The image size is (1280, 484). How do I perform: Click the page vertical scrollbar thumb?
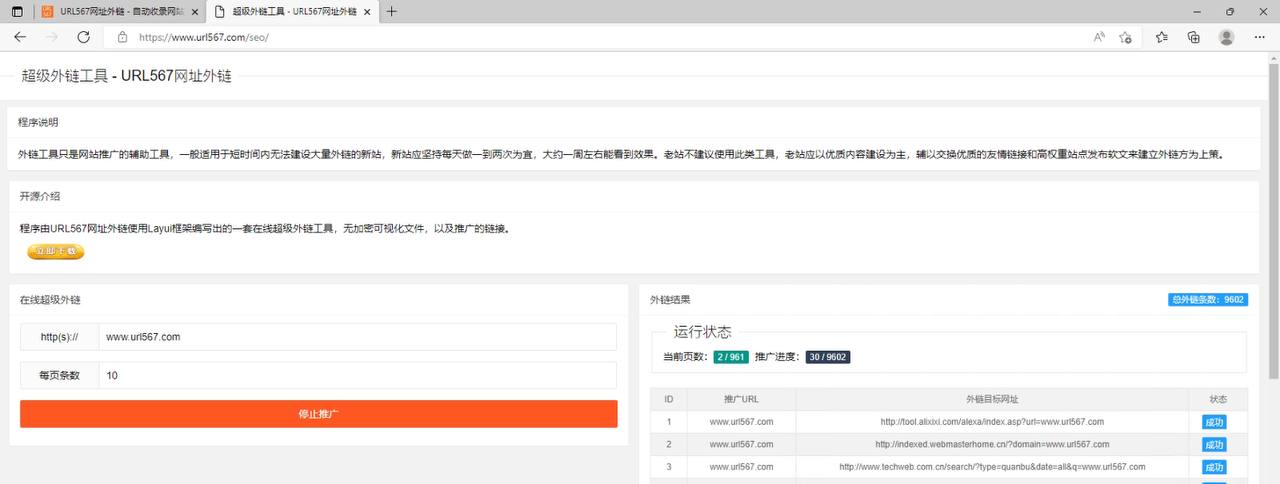(x=1273, y=220)
